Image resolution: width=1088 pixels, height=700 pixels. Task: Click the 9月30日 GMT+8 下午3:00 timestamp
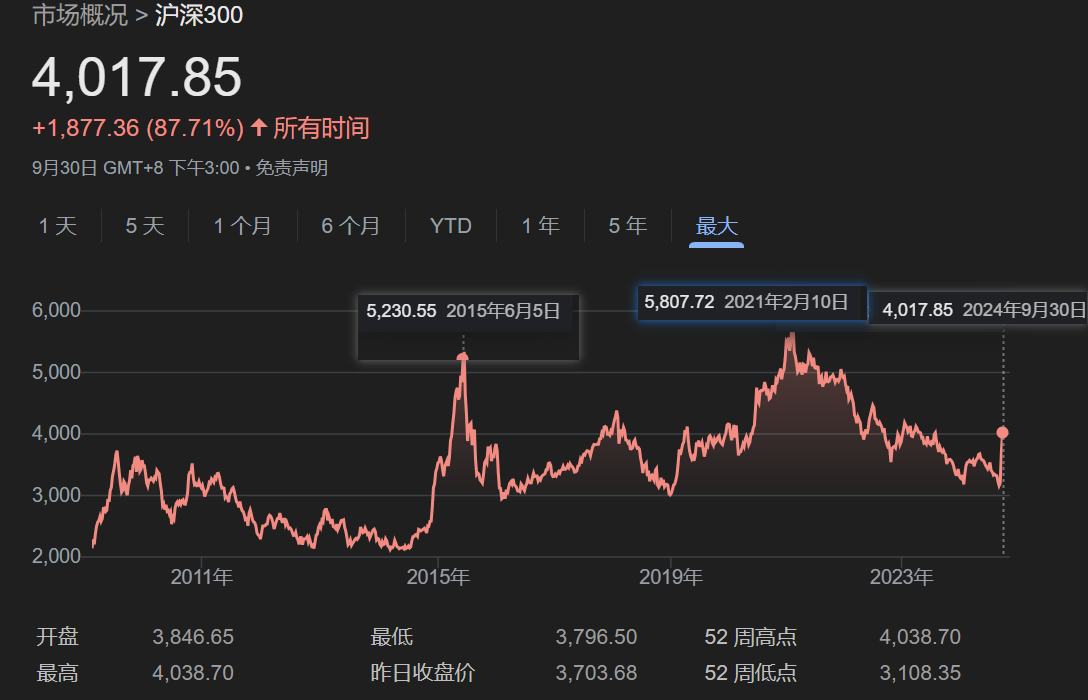(x=135, y=168)
